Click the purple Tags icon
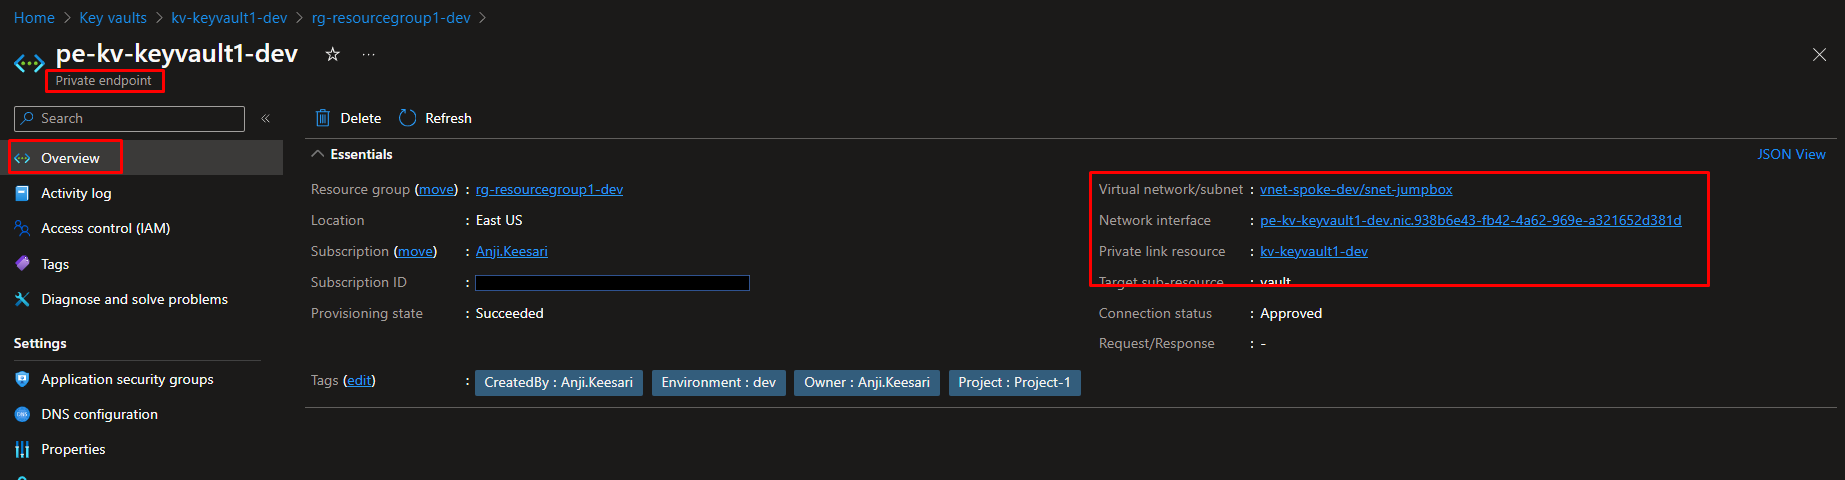1845x480 pixels. pos(22,264)
